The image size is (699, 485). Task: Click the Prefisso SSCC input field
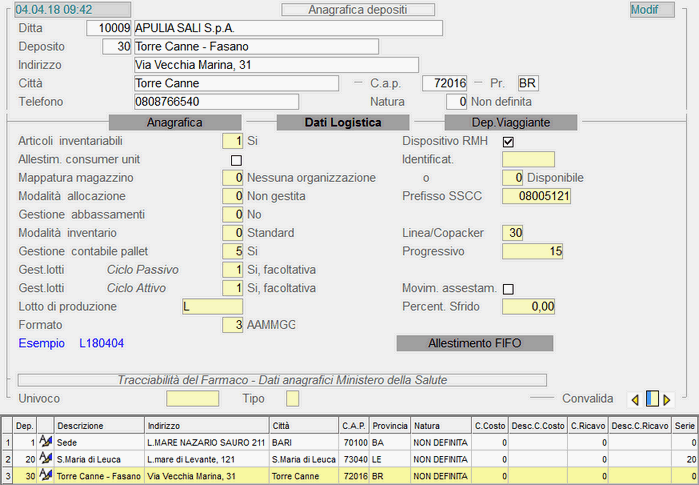(537, 196)
